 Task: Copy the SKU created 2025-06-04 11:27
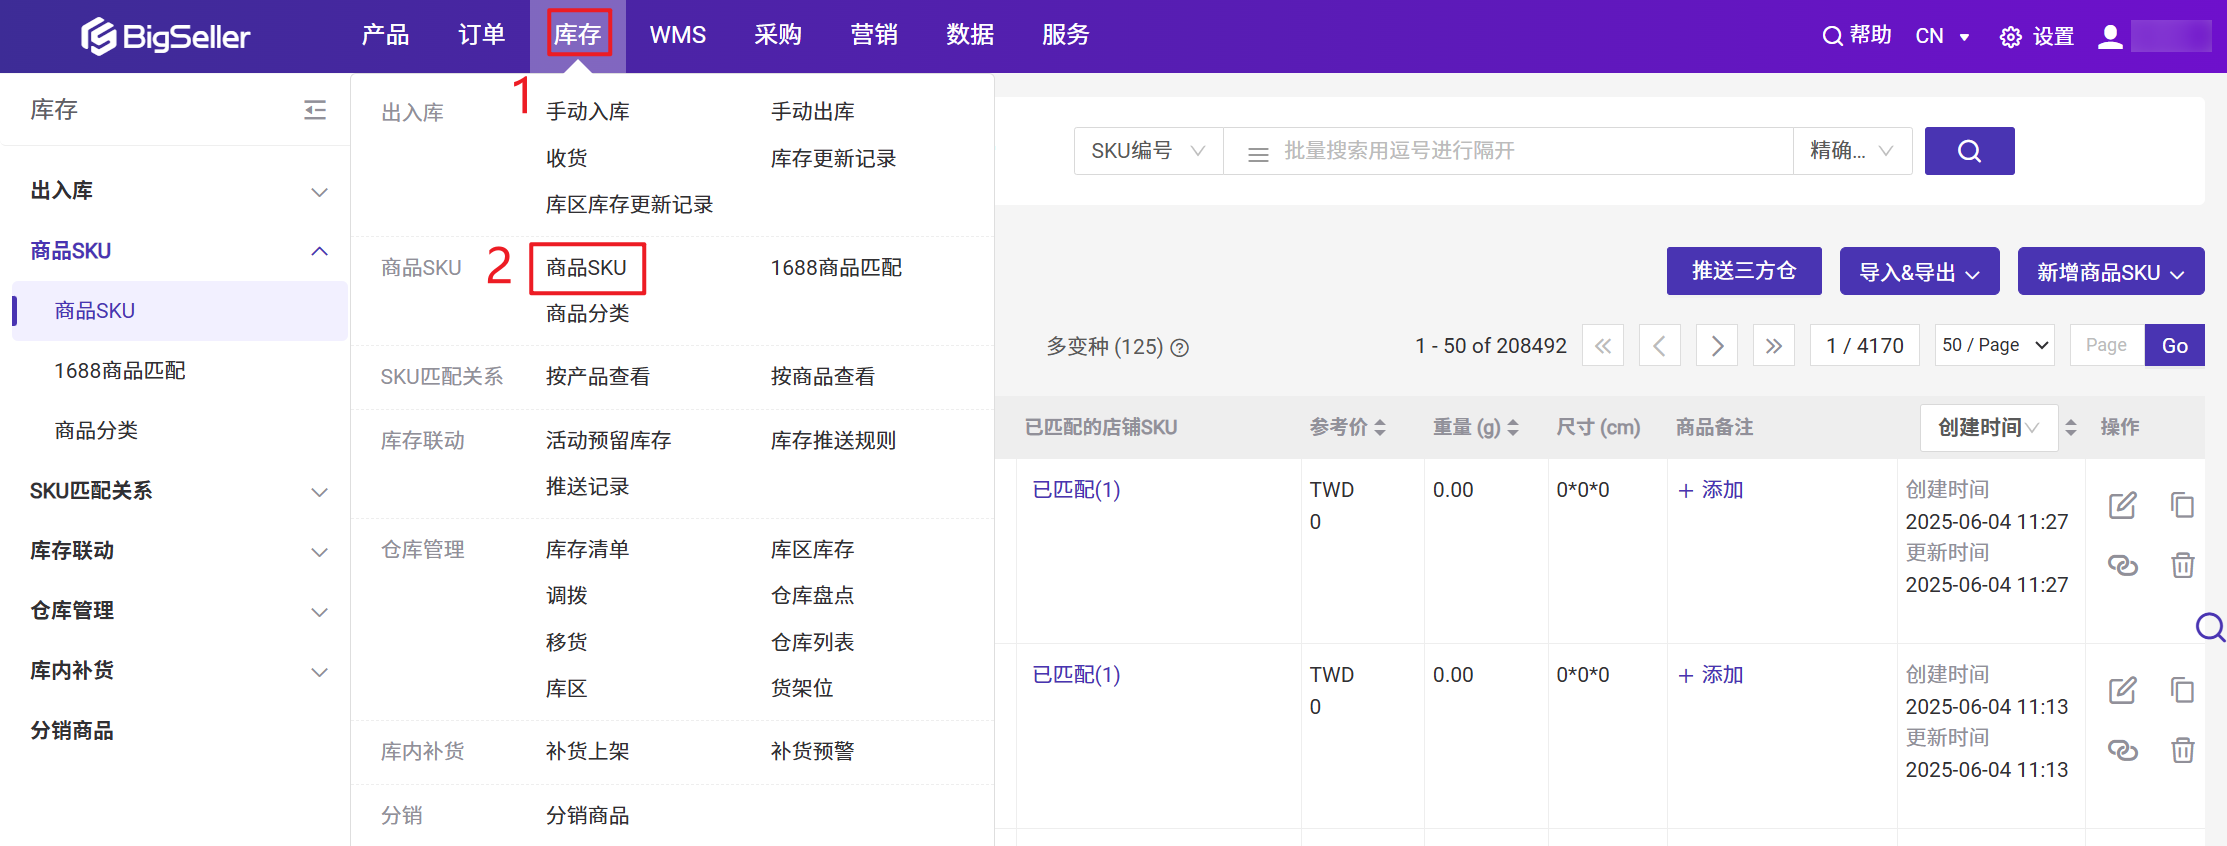click(2182, 506)
